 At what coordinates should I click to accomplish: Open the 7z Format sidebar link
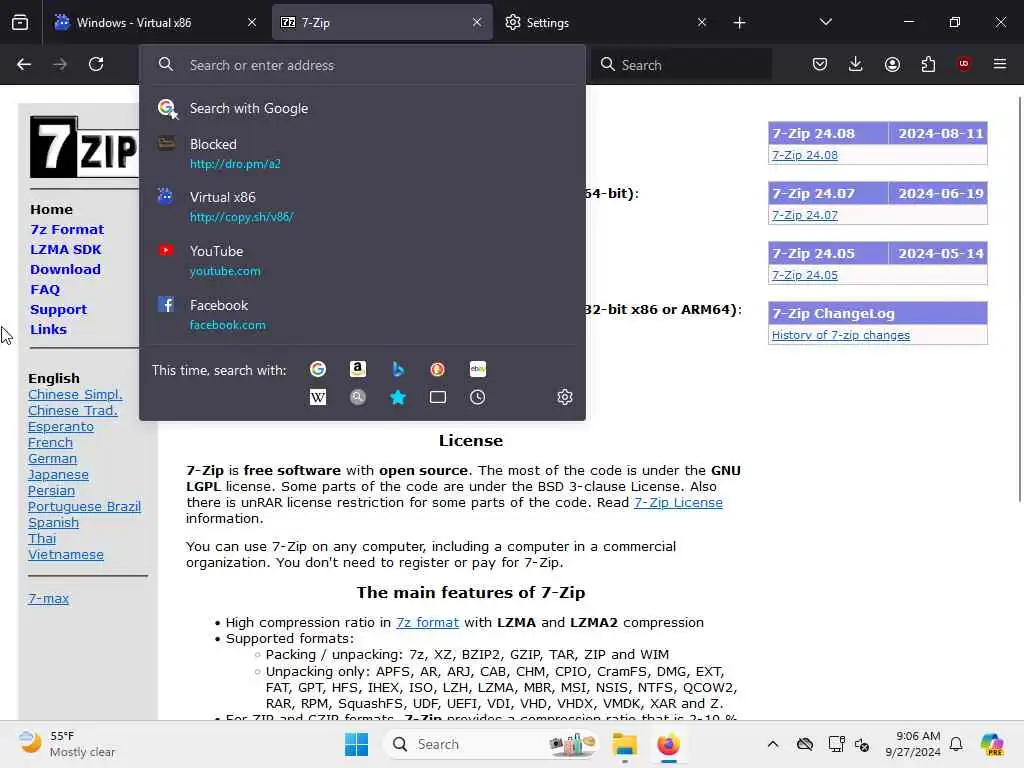pyautogui.click(x=67, y=230)
